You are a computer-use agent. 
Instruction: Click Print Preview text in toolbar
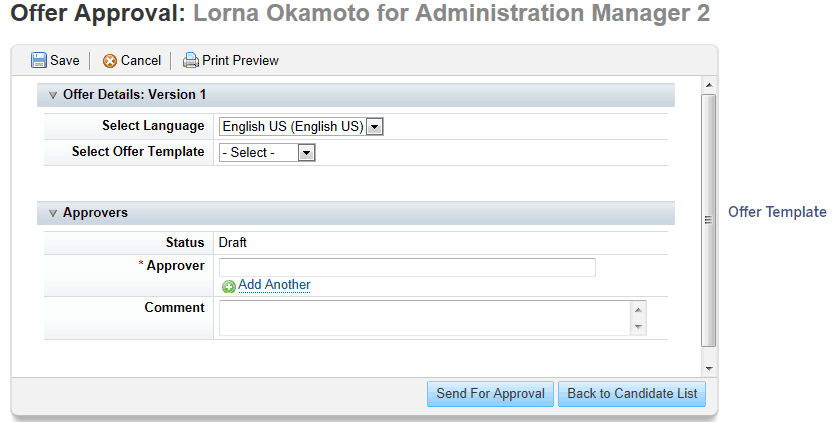coord(240,60)
